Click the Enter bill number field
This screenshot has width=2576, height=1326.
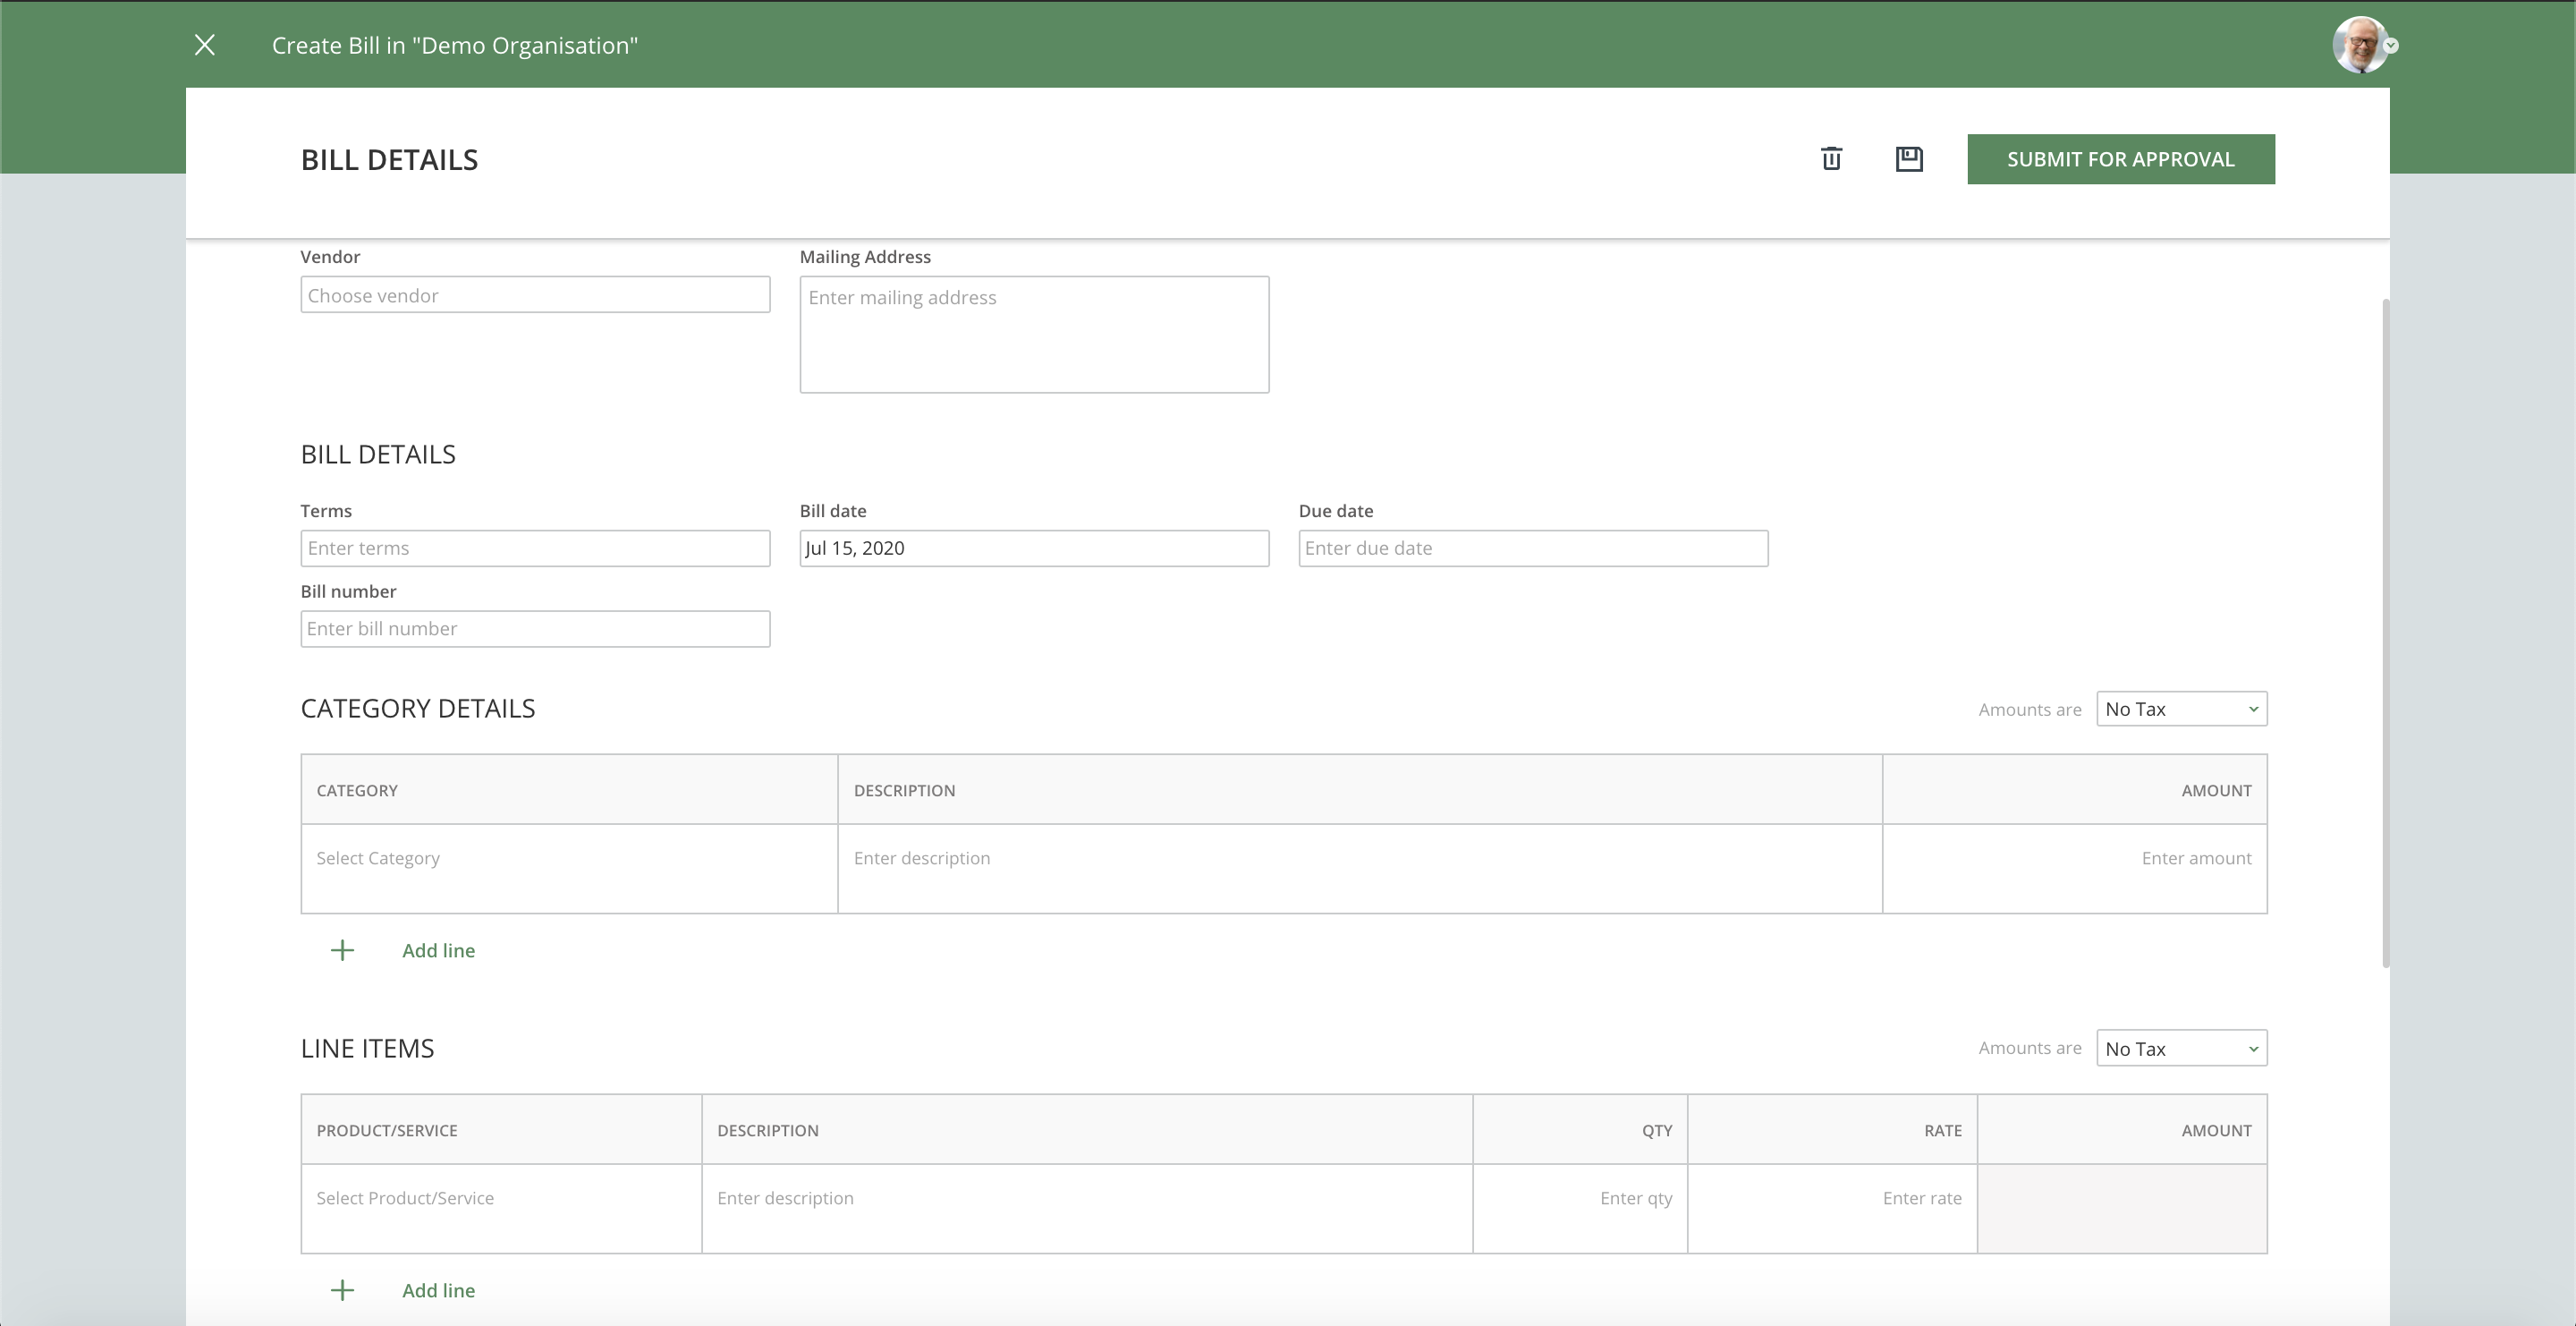coord(535,629)
